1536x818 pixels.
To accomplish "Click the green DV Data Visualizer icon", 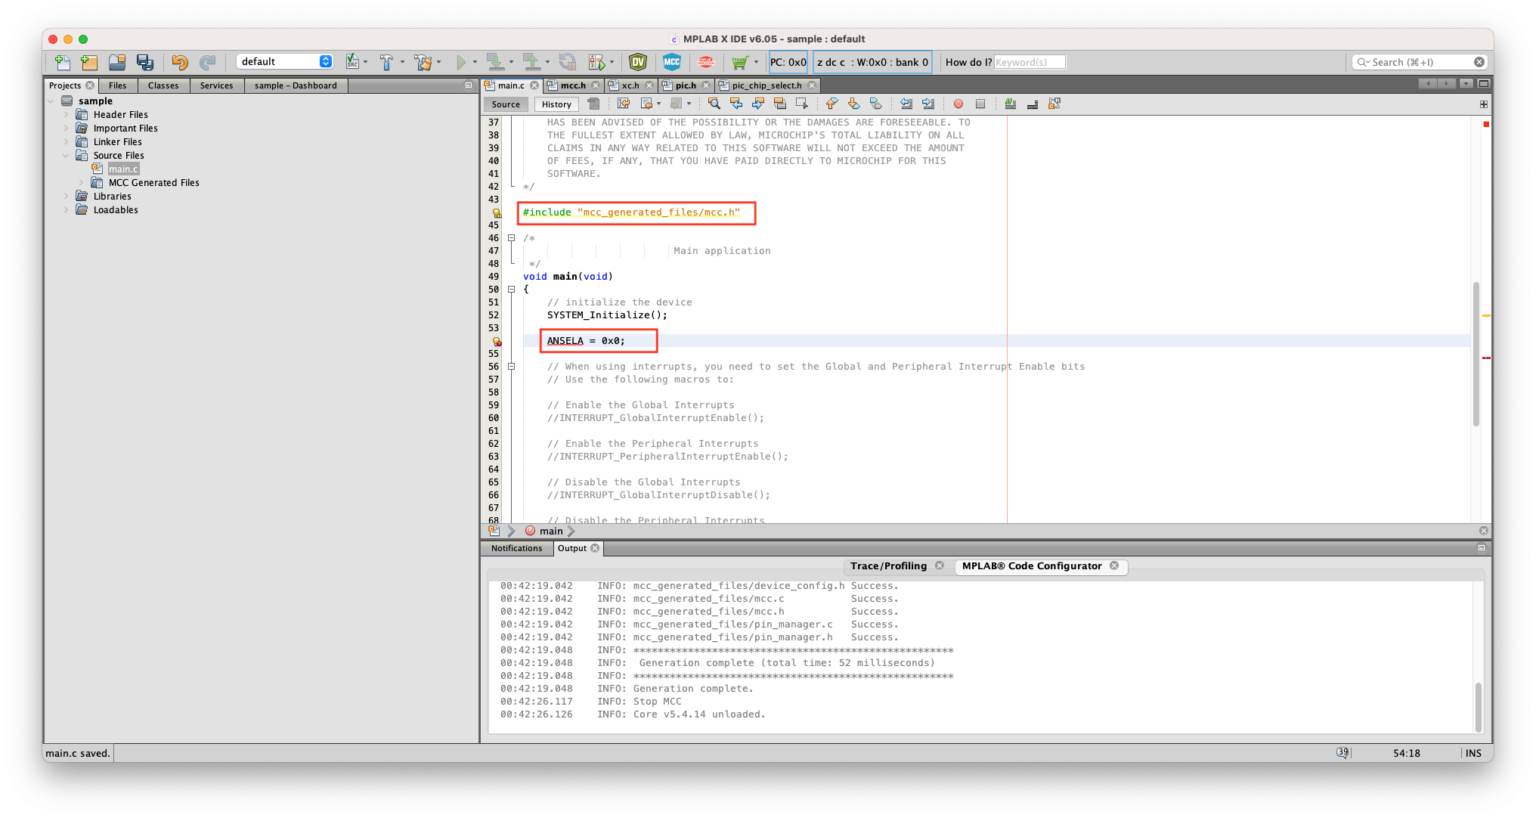I will [x=638, y=62].
